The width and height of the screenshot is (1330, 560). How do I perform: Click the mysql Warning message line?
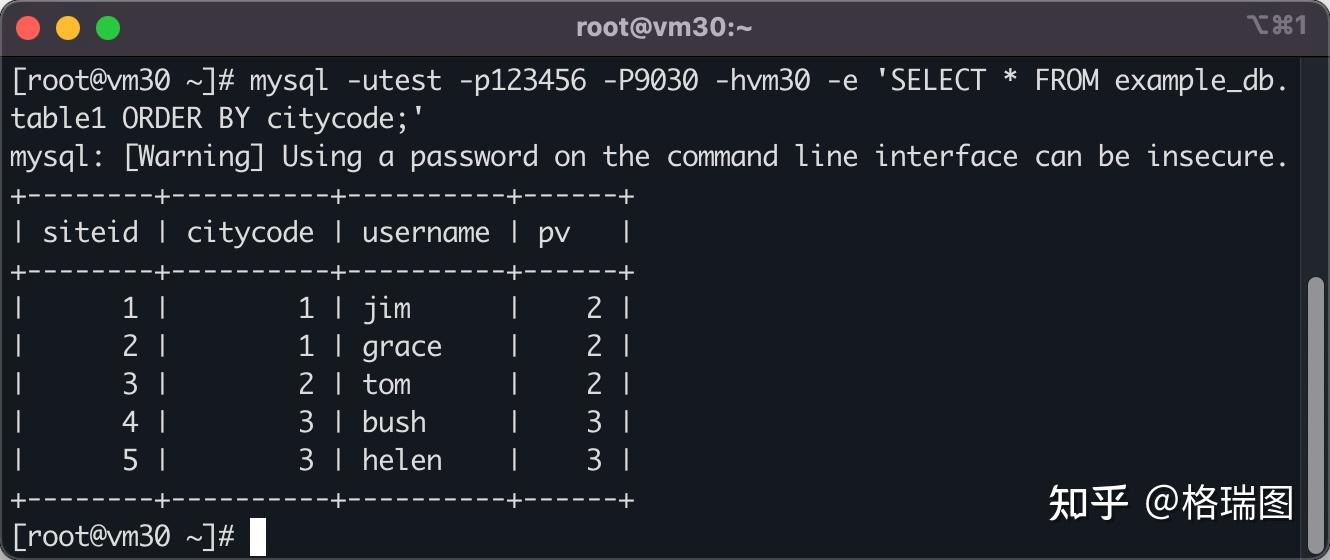coord(648,157)
